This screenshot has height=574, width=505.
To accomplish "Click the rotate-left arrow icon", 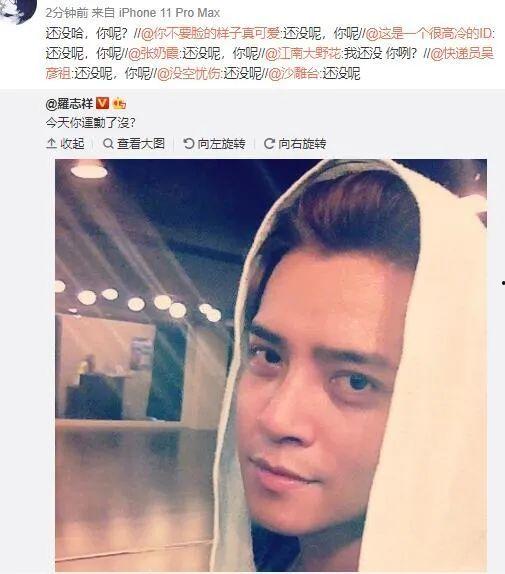I will pos(188,144).
